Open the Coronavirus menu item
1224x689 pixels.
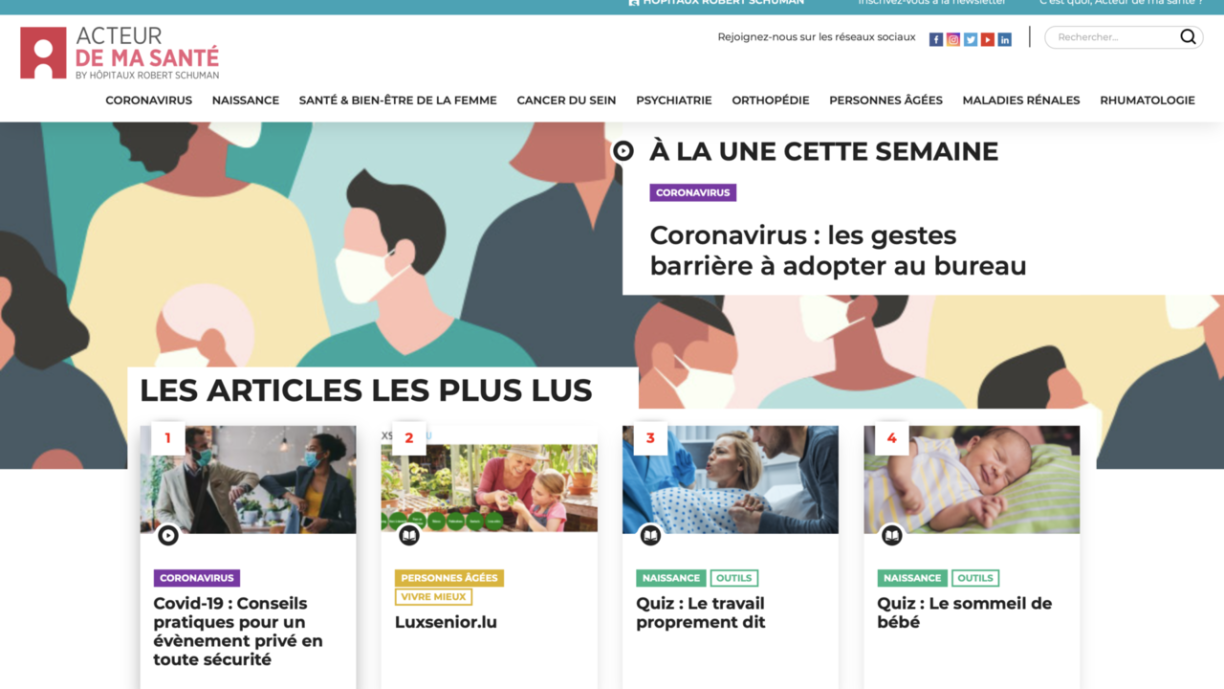pyautogui.click(x=149, y=100)
